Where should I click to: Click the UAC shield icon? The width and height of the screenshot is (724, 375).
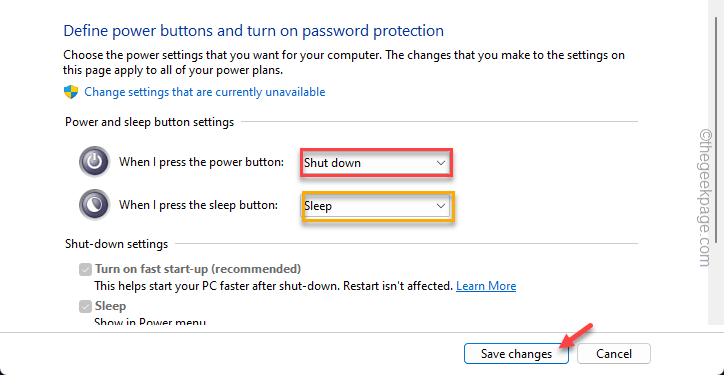click(x=71, y=92)
